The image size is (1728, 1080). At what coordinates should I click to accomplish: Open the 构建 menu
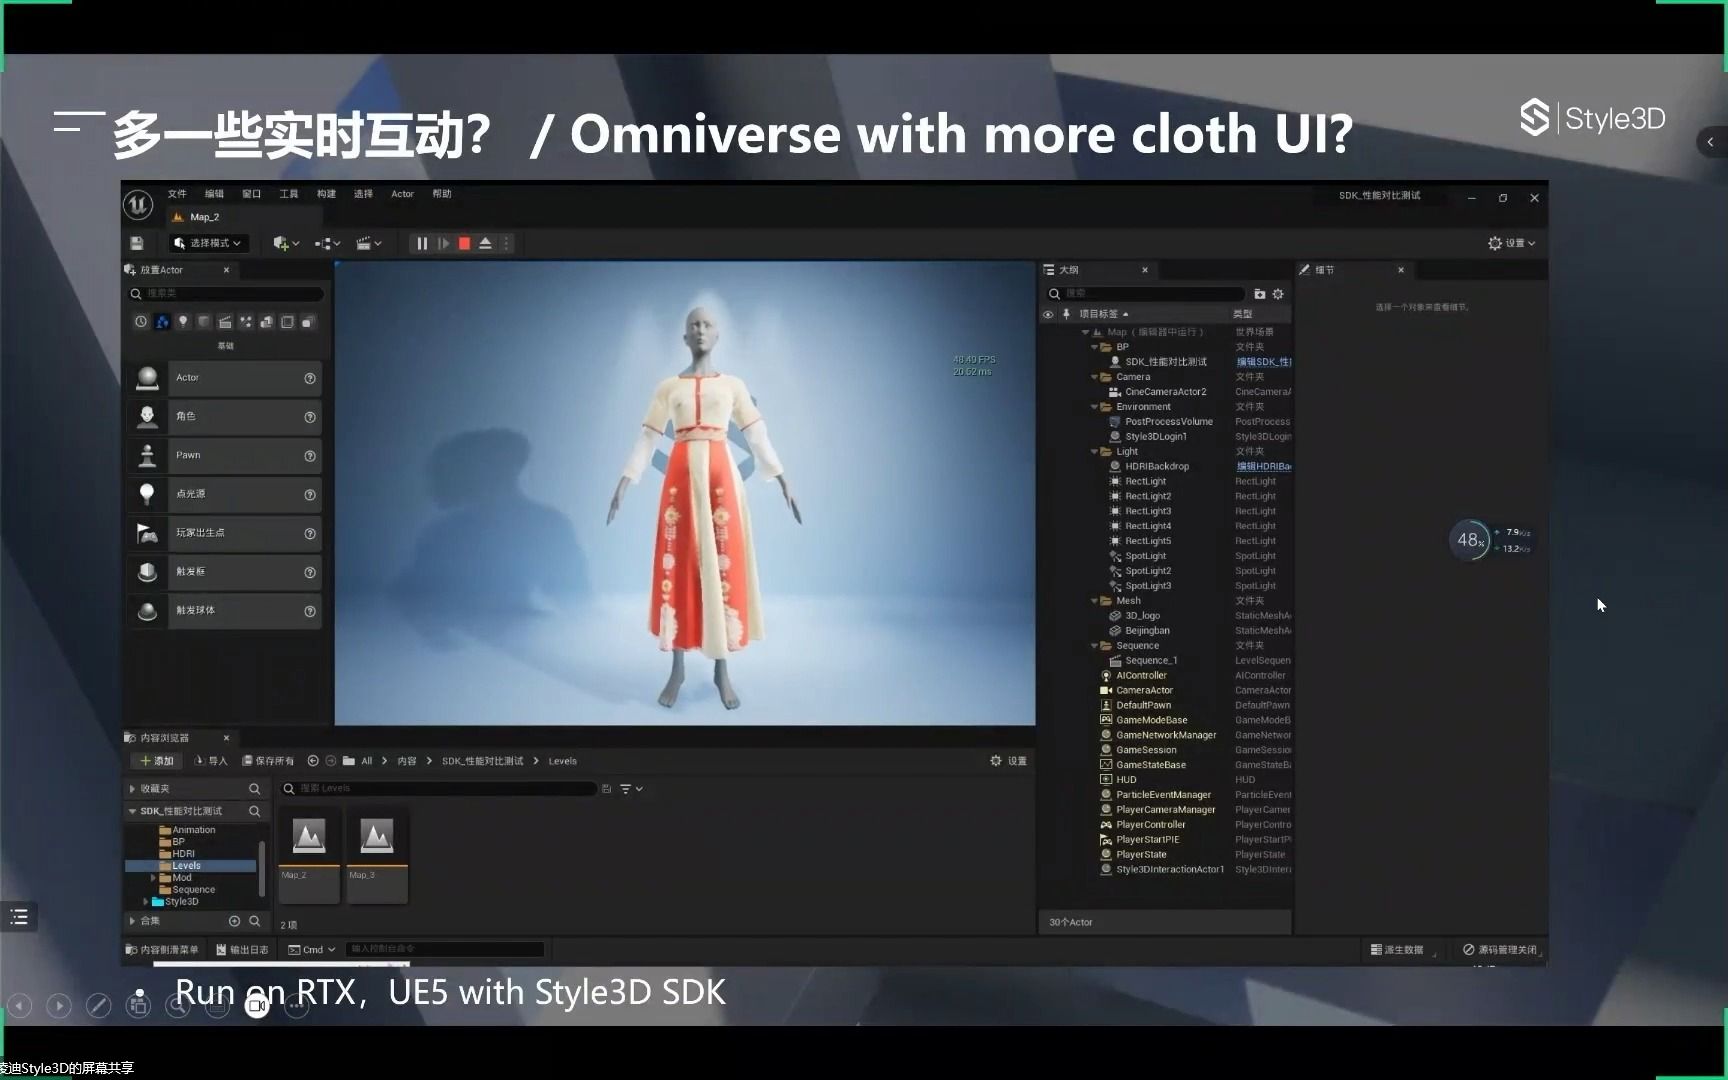click(x=326, y=194)
